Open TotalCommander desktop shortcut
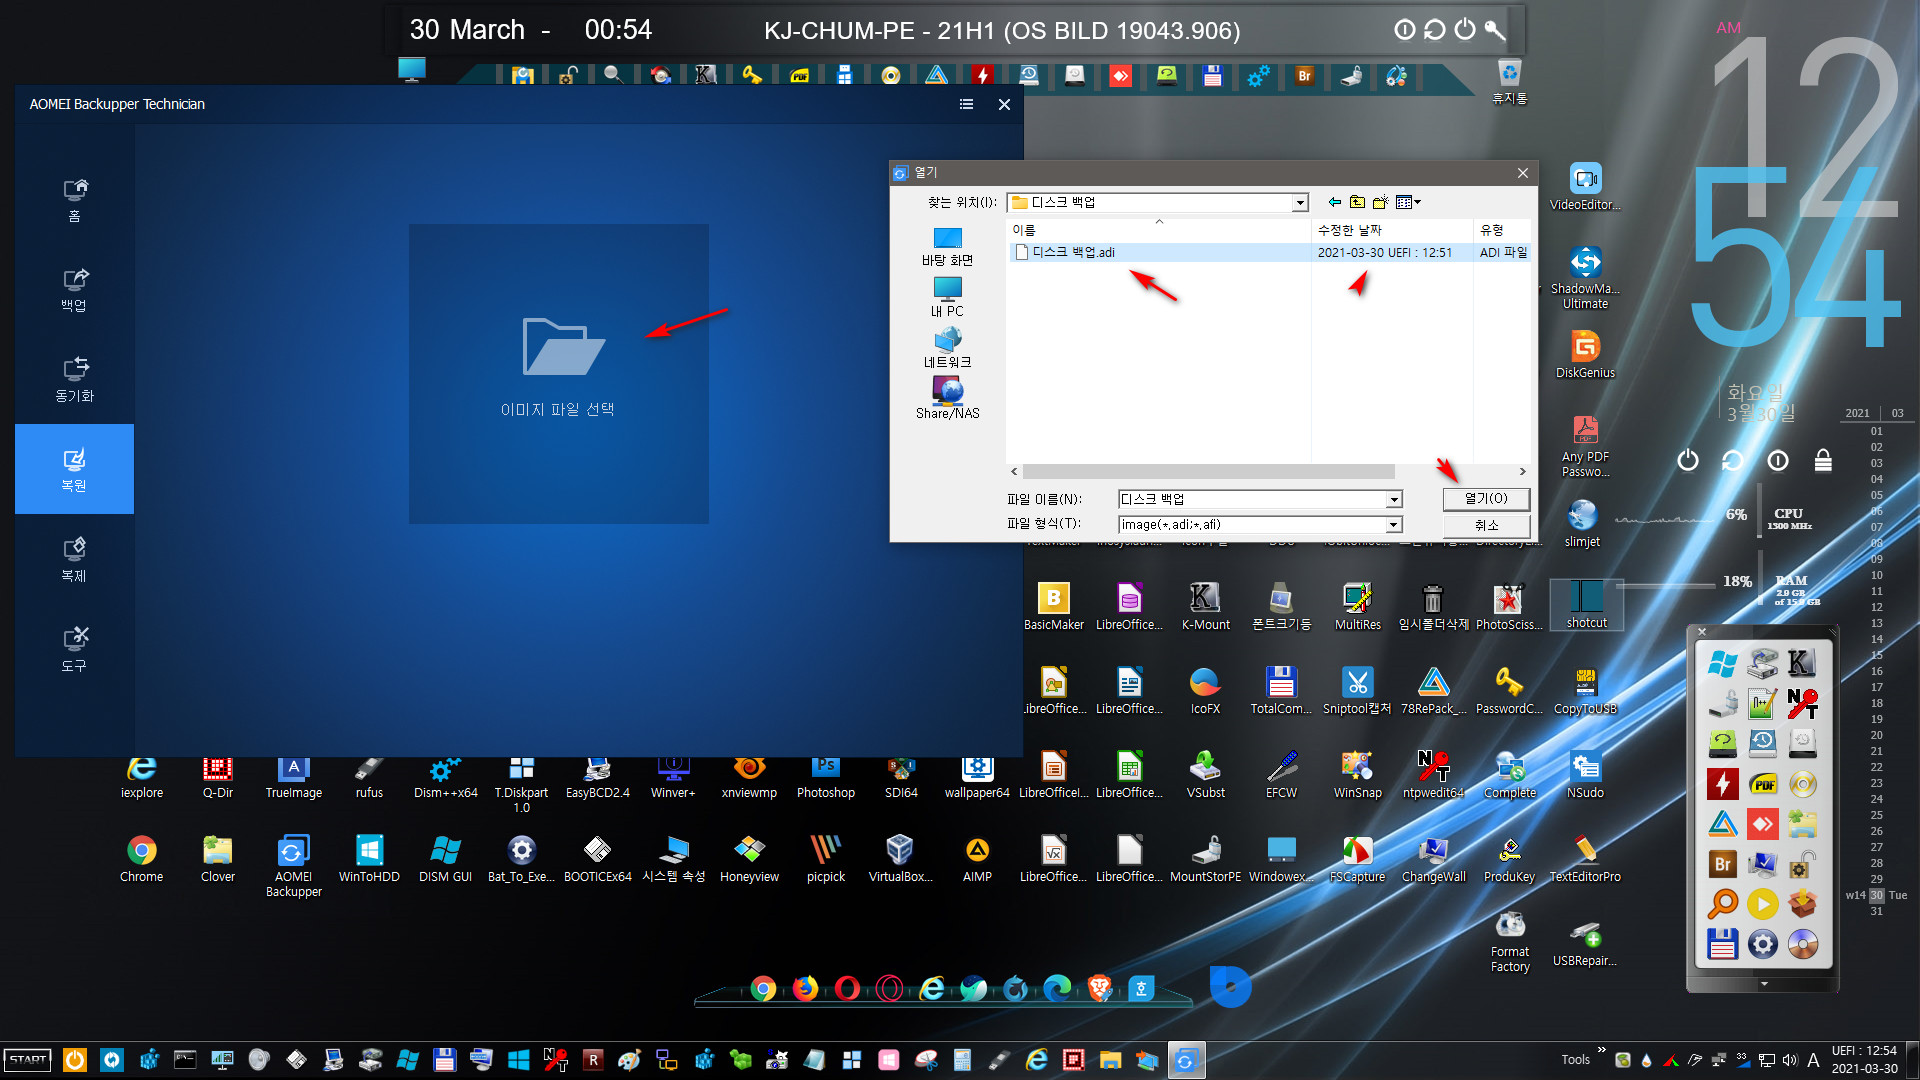Viewport: 1920px width, 1080px height. click(x=1281, y=691)
